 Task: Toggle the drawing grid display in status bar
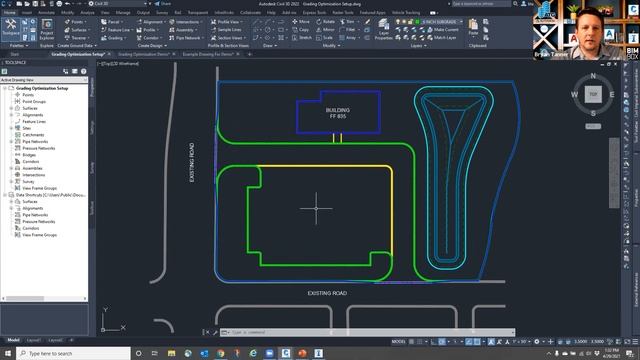coord(411,342)
